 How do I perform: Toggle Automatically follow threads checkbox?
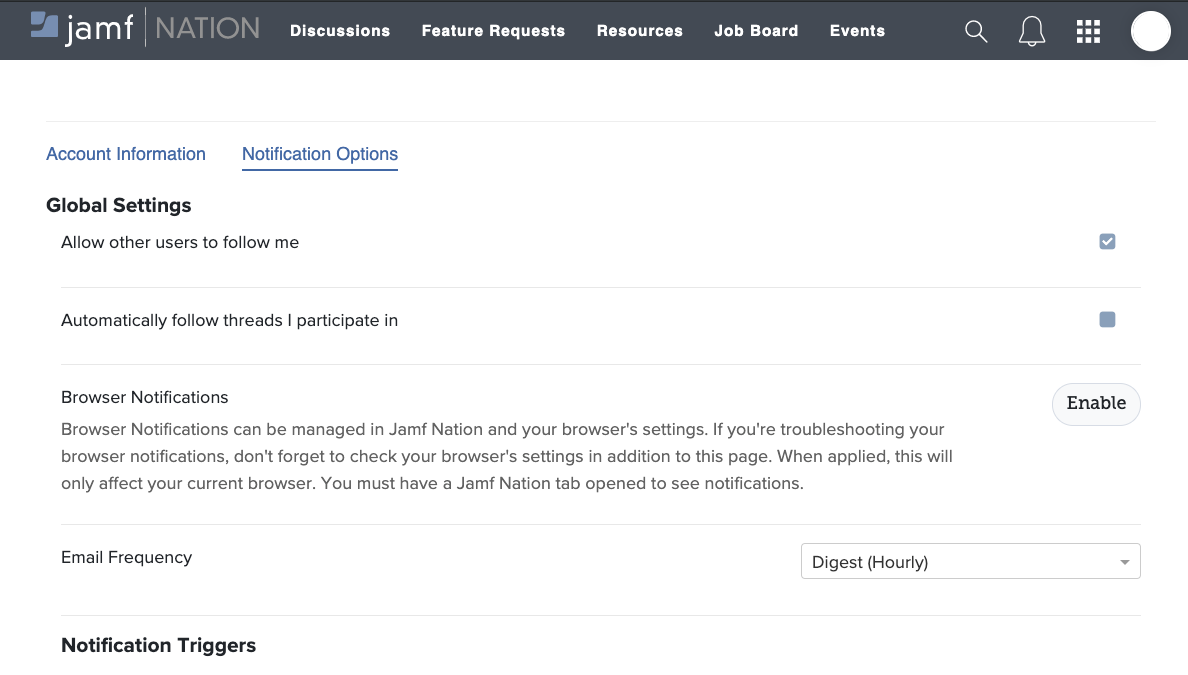coord(1107,320)
